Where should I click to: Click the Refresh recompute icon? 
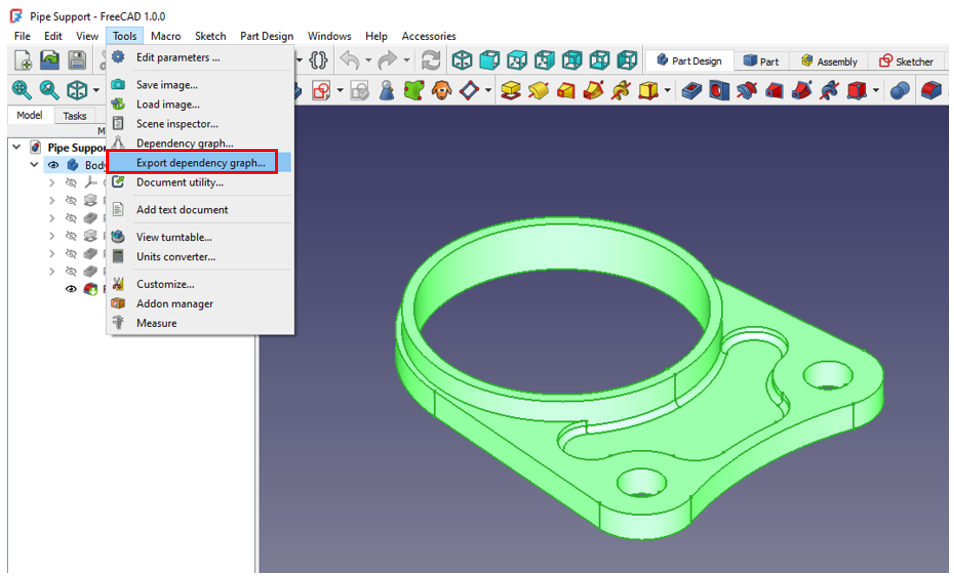coord(431,60)
